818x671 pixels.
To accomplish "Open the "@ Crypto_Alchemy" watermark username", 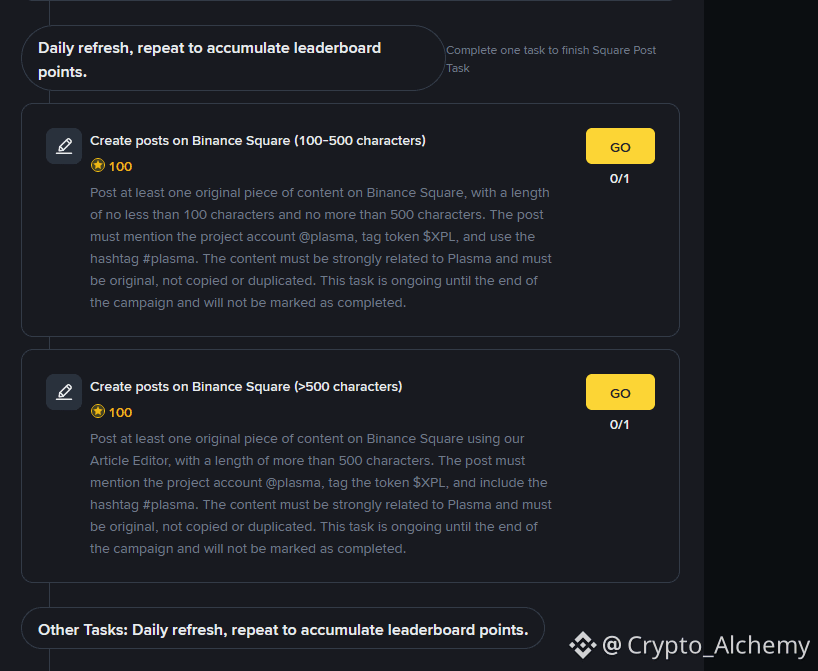I will 706,646.
